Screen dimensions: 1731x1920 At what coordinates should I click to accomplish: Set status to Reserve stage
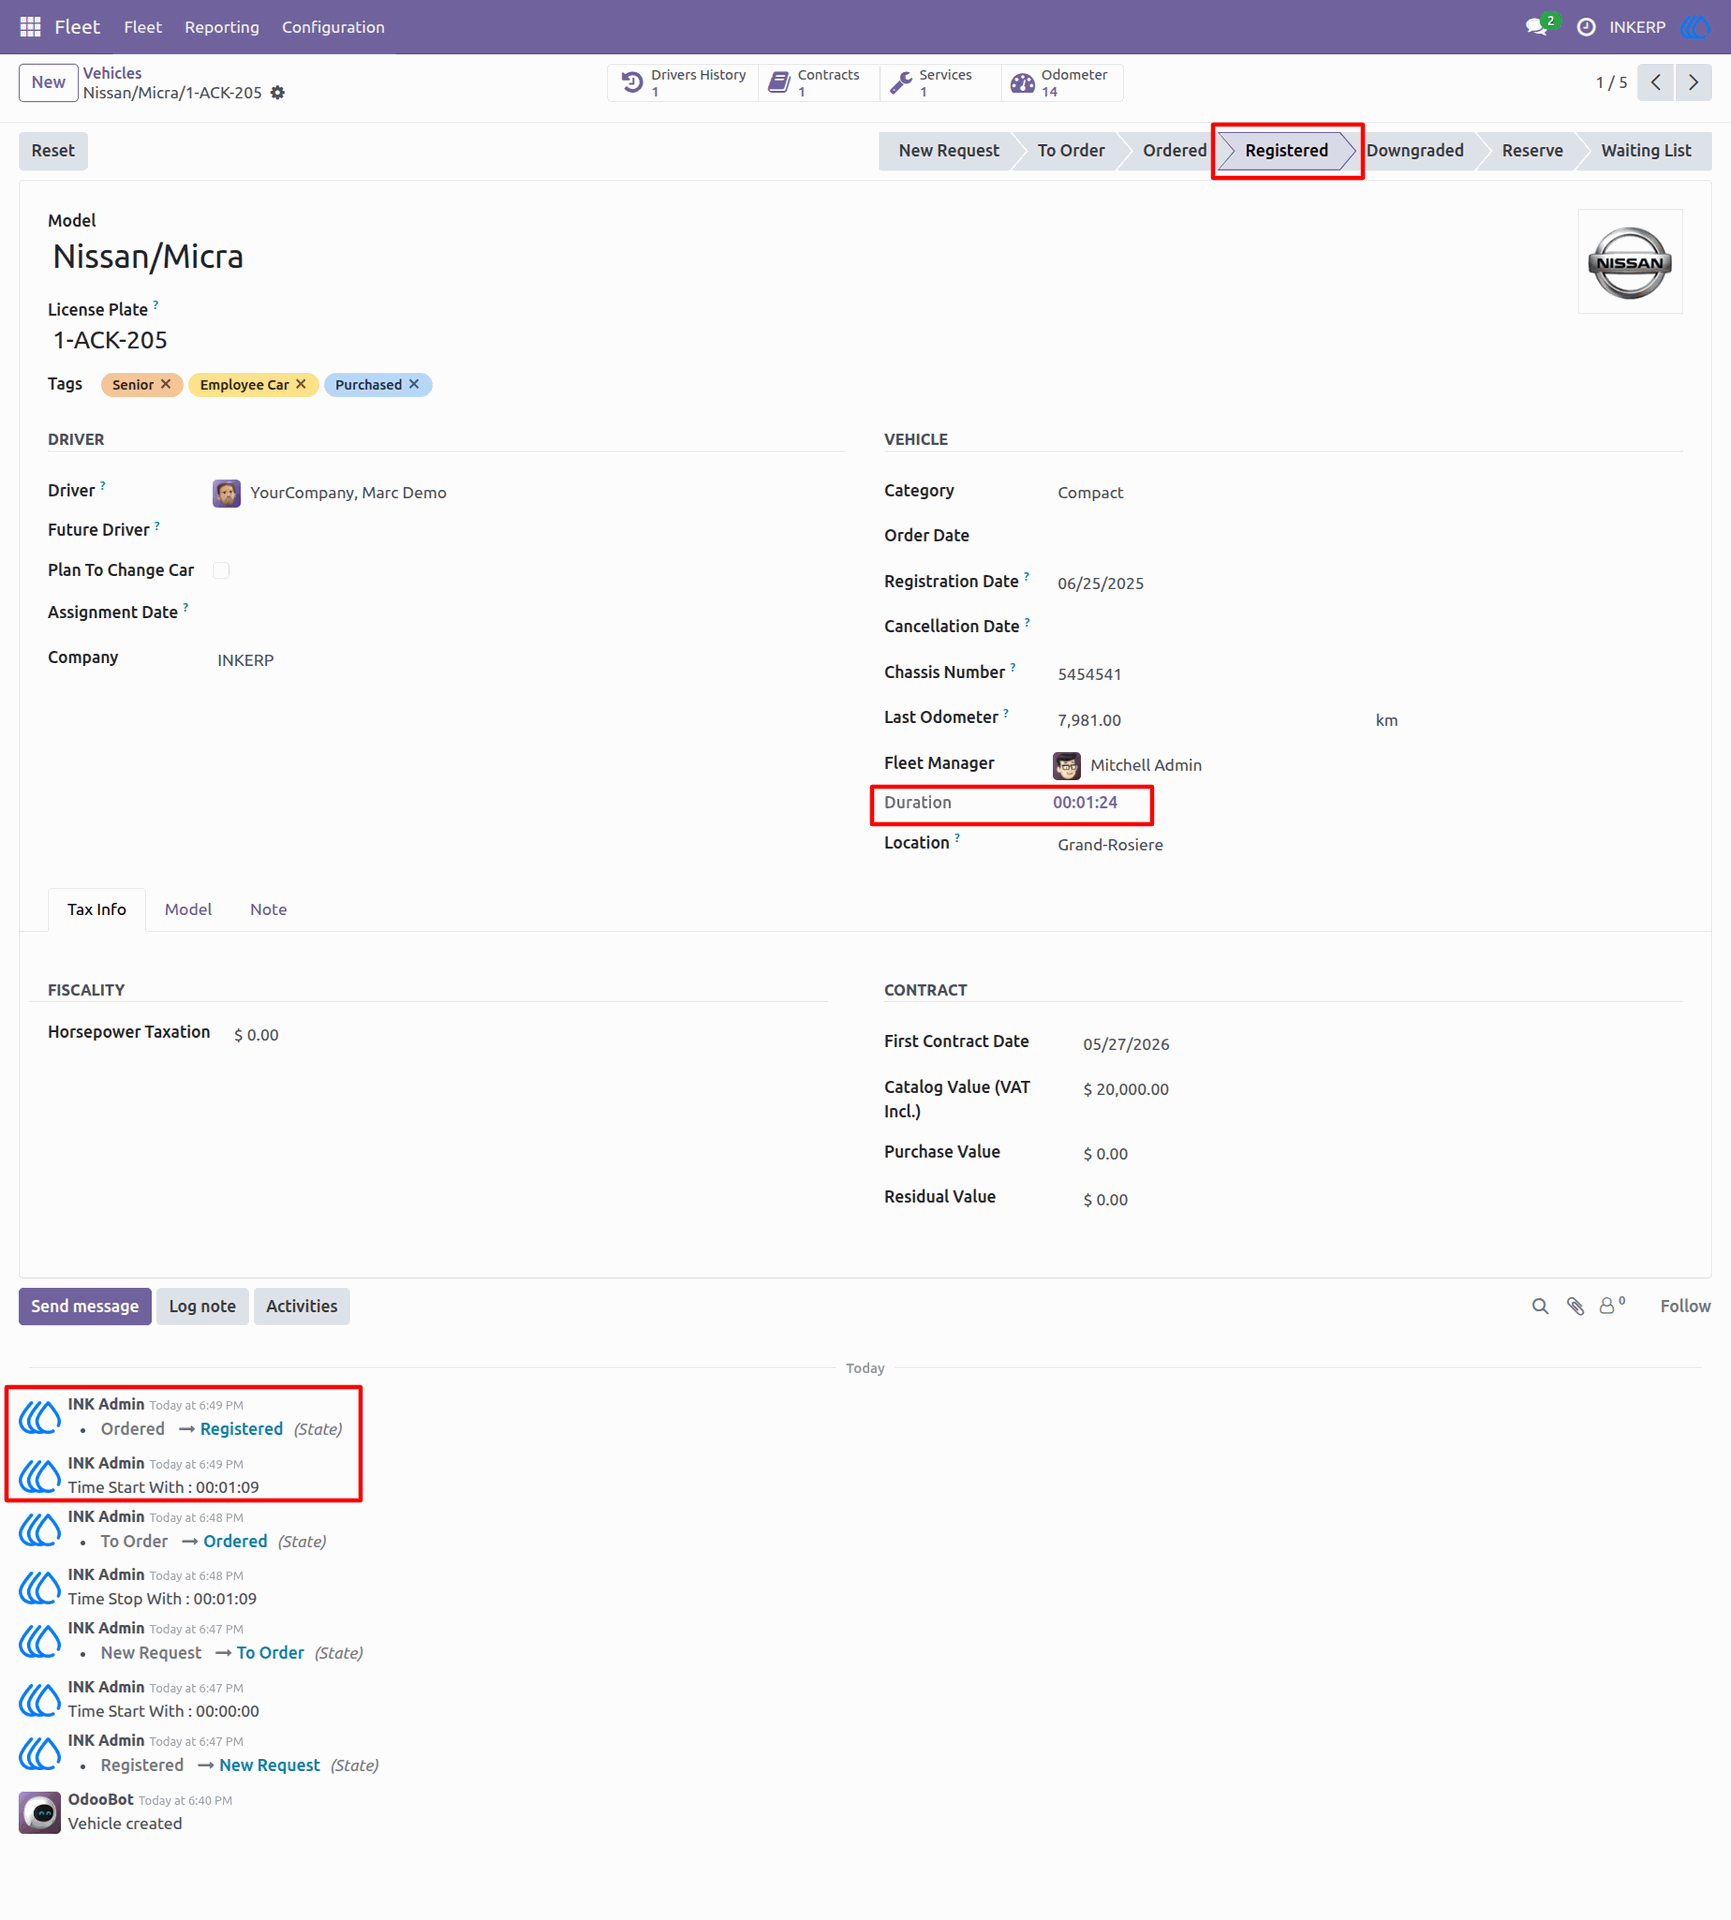pos(1532,151)
